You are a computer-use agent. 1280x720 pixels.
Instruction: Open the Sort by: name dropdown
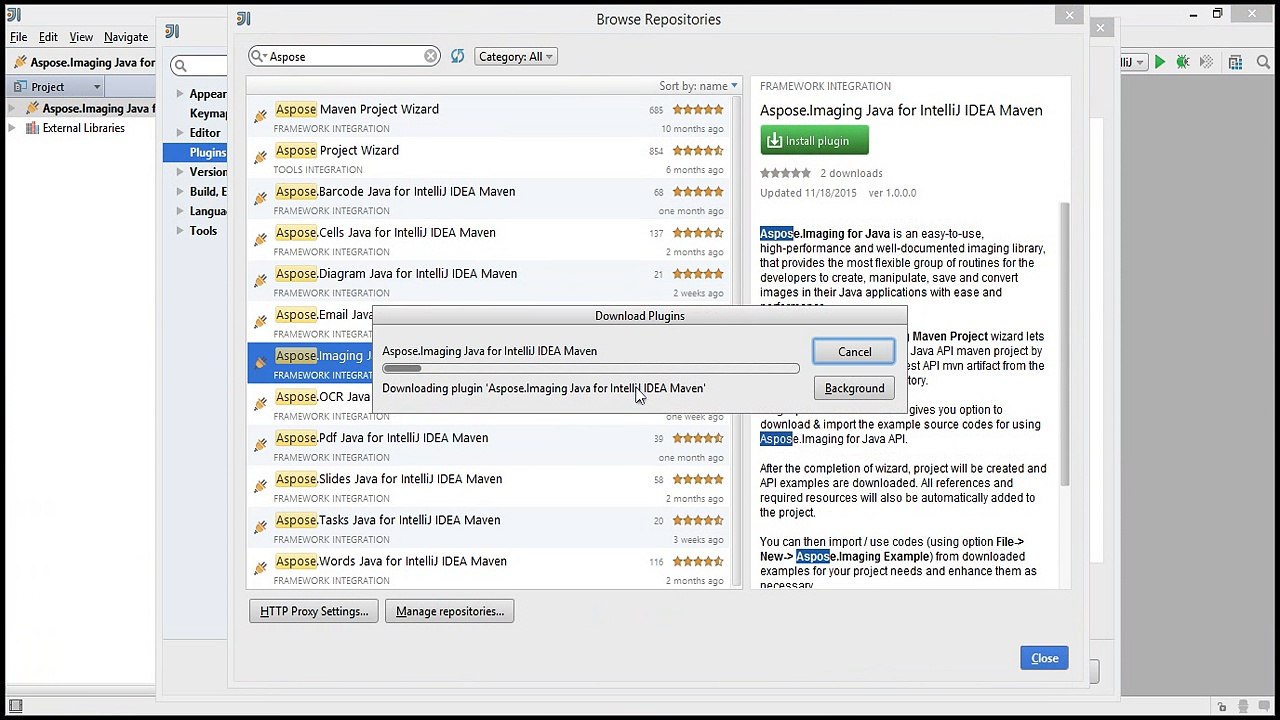(x=698, y=86)
